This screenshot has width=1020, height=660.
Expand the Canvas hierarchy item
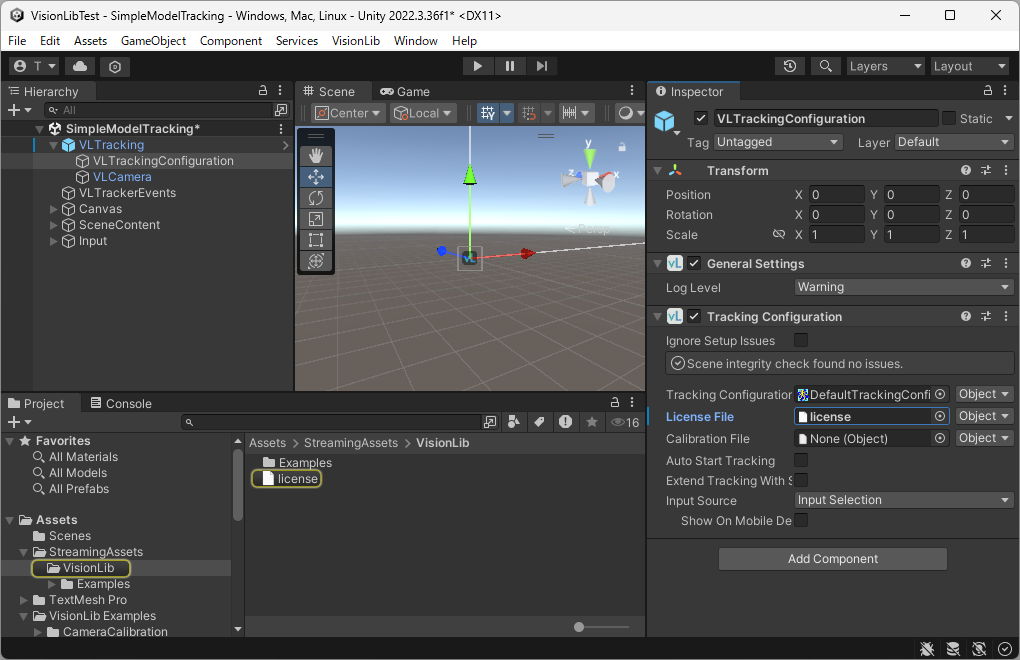[x=53, y=209]
